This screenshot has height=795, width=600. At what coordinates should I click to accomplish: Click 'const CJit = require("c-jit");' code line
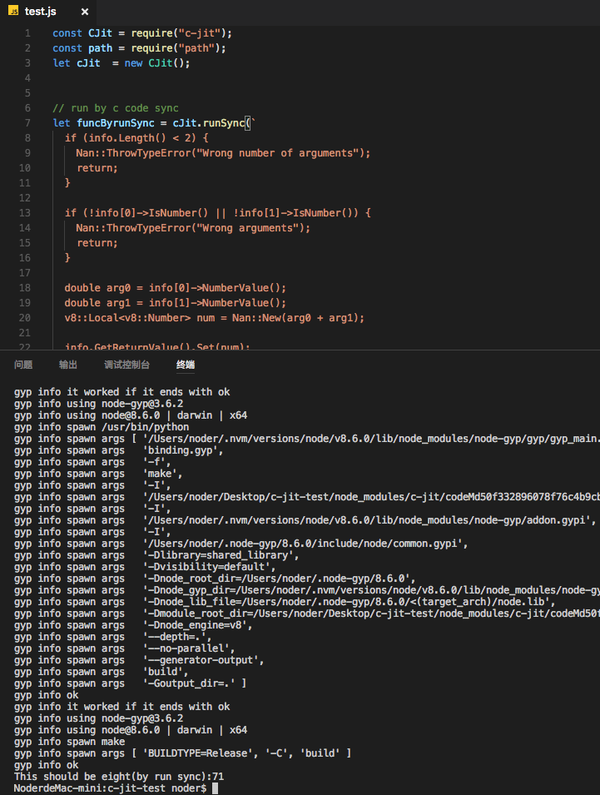[x=142, y=33]
